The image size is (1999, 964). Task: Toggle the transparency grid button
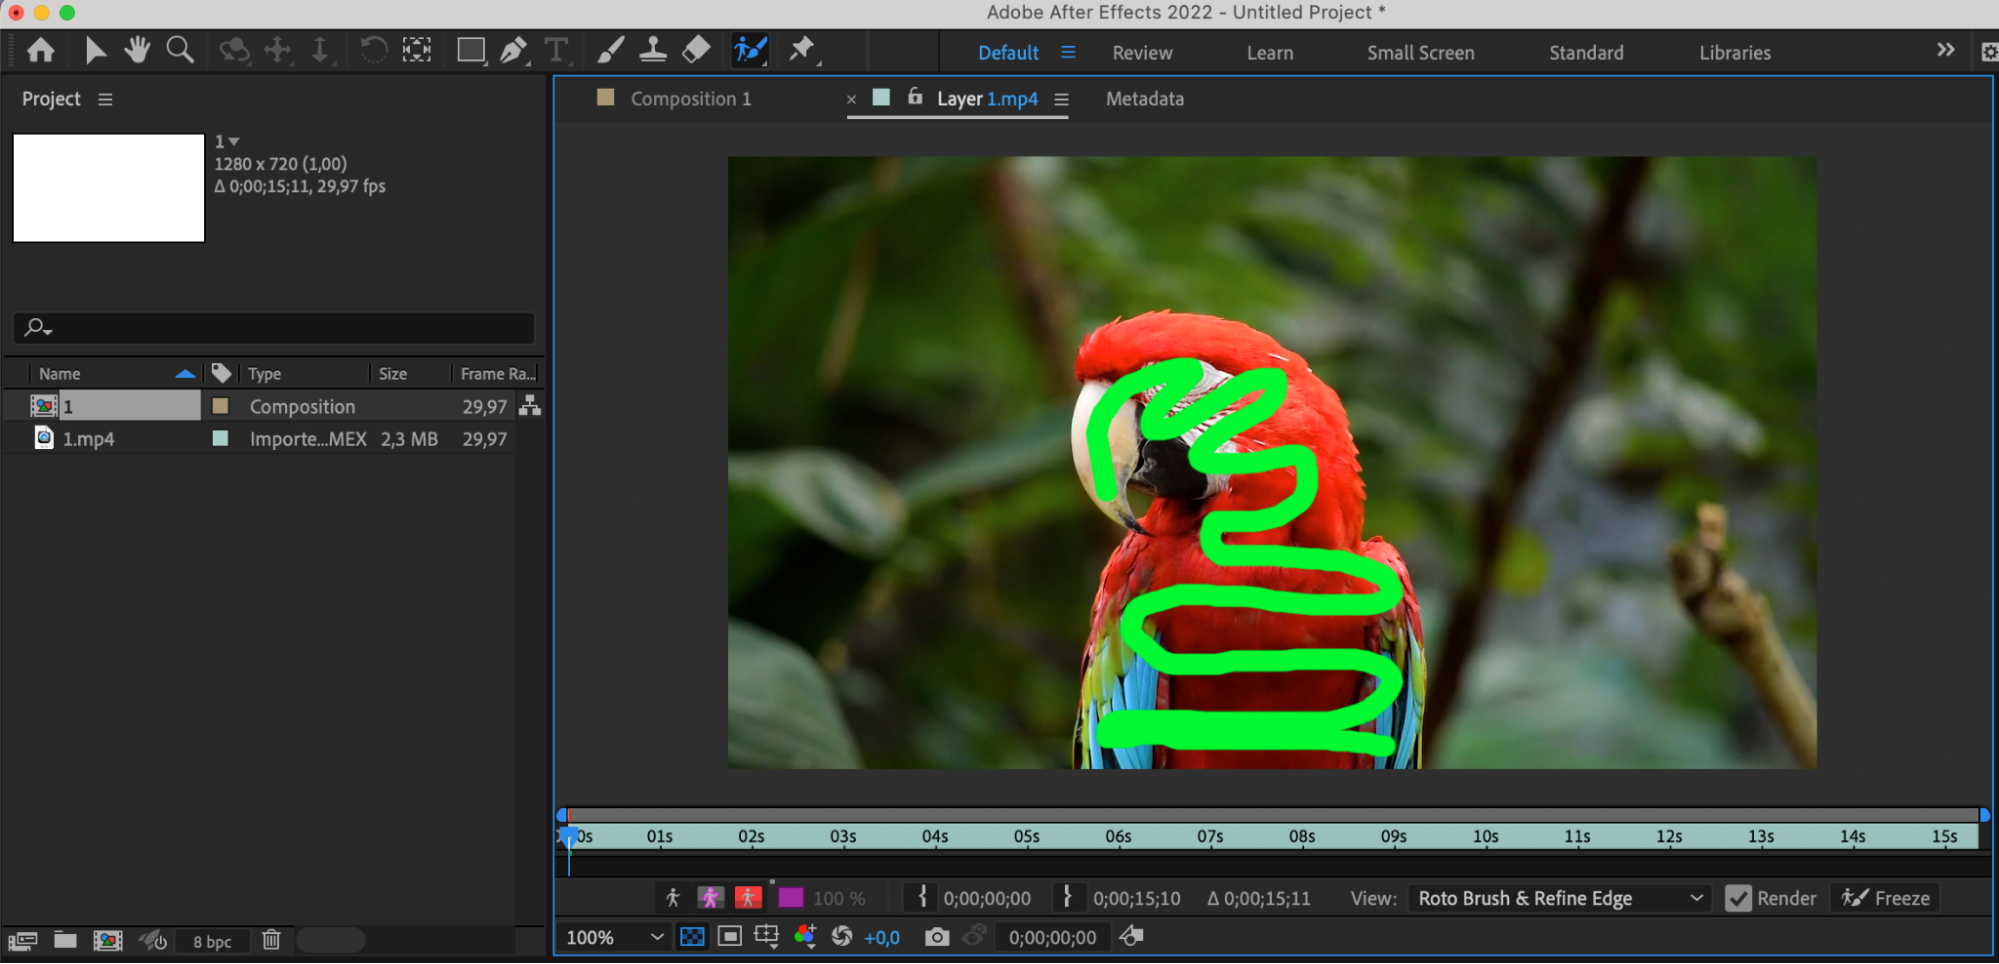pyautogui.click(x=692, y=937)
